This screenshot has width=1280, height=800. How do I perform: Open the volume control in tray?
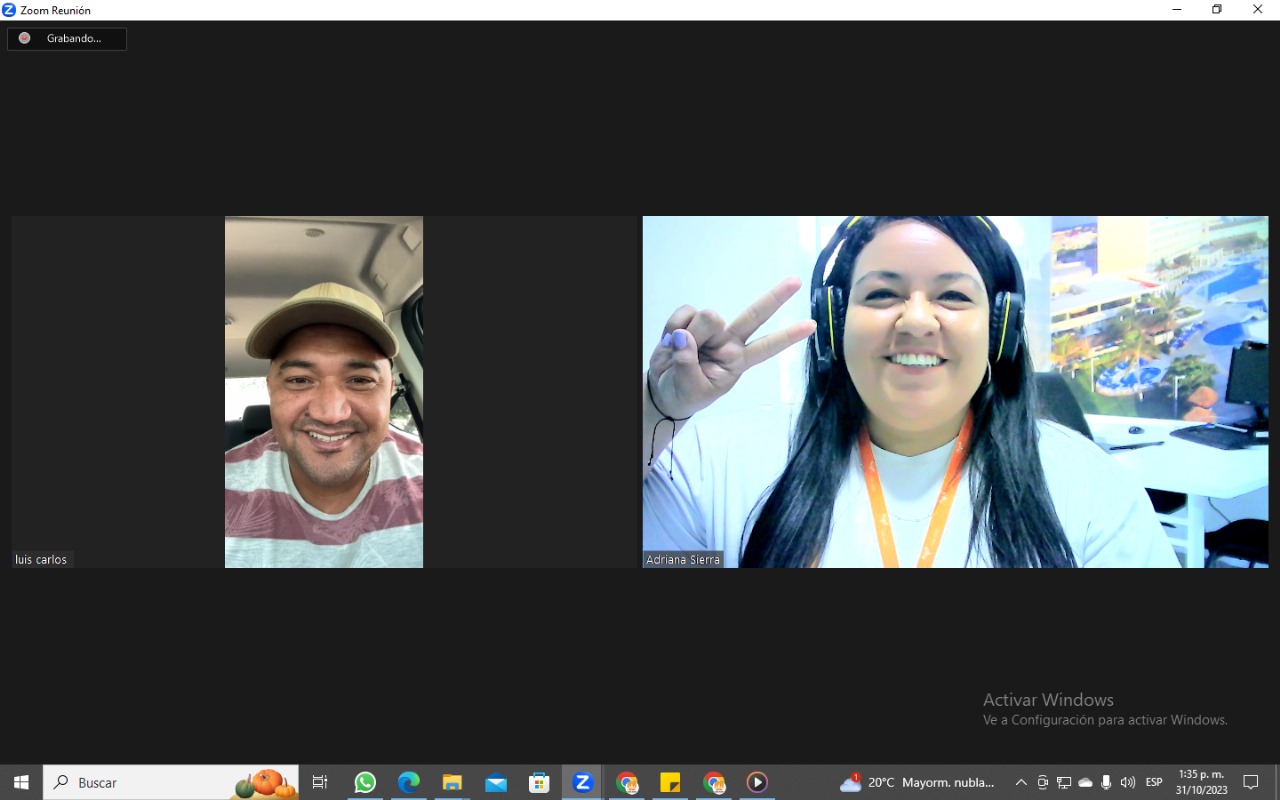tap(1128, 782)
